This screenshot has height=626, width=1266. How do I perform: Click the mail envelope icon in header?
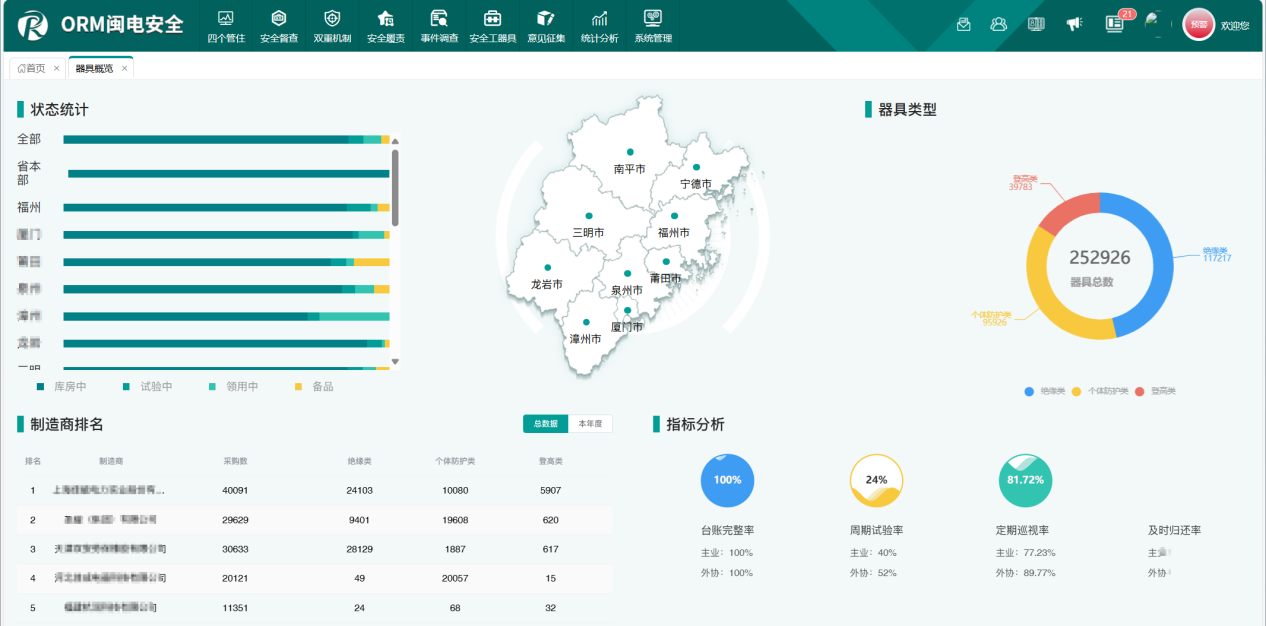pyautogui.click(x=964, y=24)
